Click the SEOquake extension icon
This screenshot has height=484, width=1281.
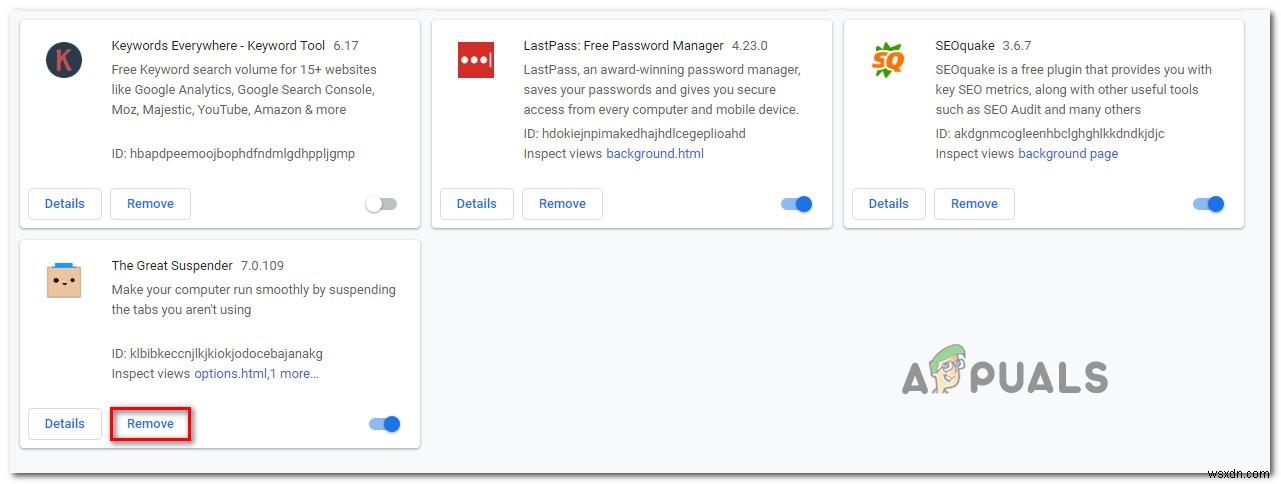pos(887,61)
